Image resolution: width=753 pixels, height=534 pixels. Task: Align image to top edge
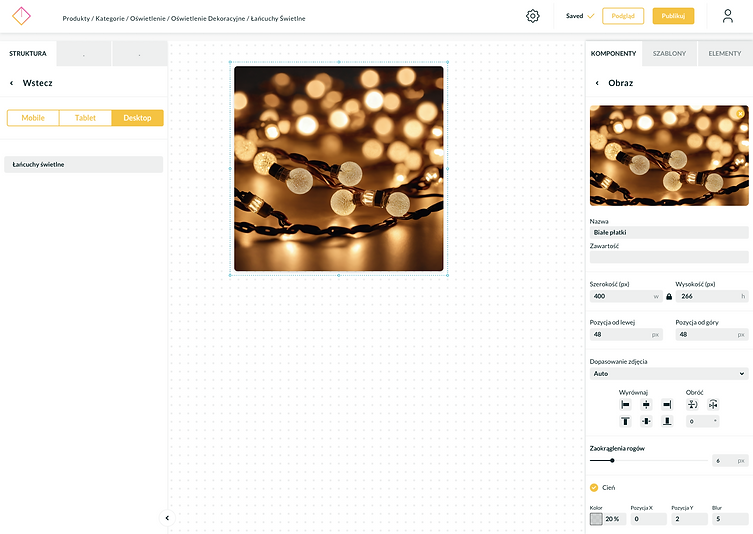coord(625,421)
